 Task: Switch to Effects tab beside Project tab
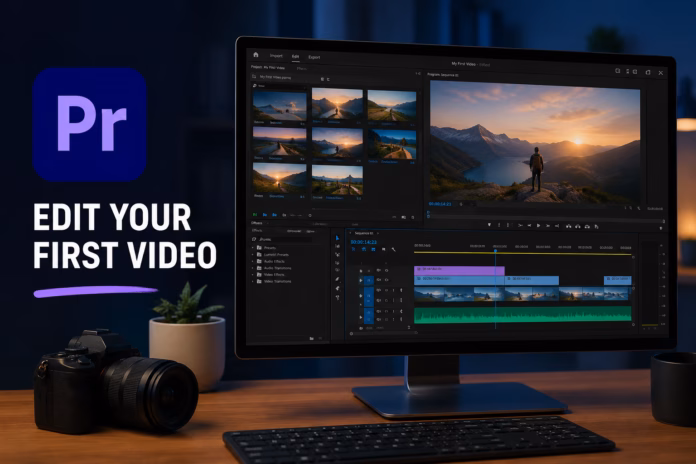[x=302, y=69]
